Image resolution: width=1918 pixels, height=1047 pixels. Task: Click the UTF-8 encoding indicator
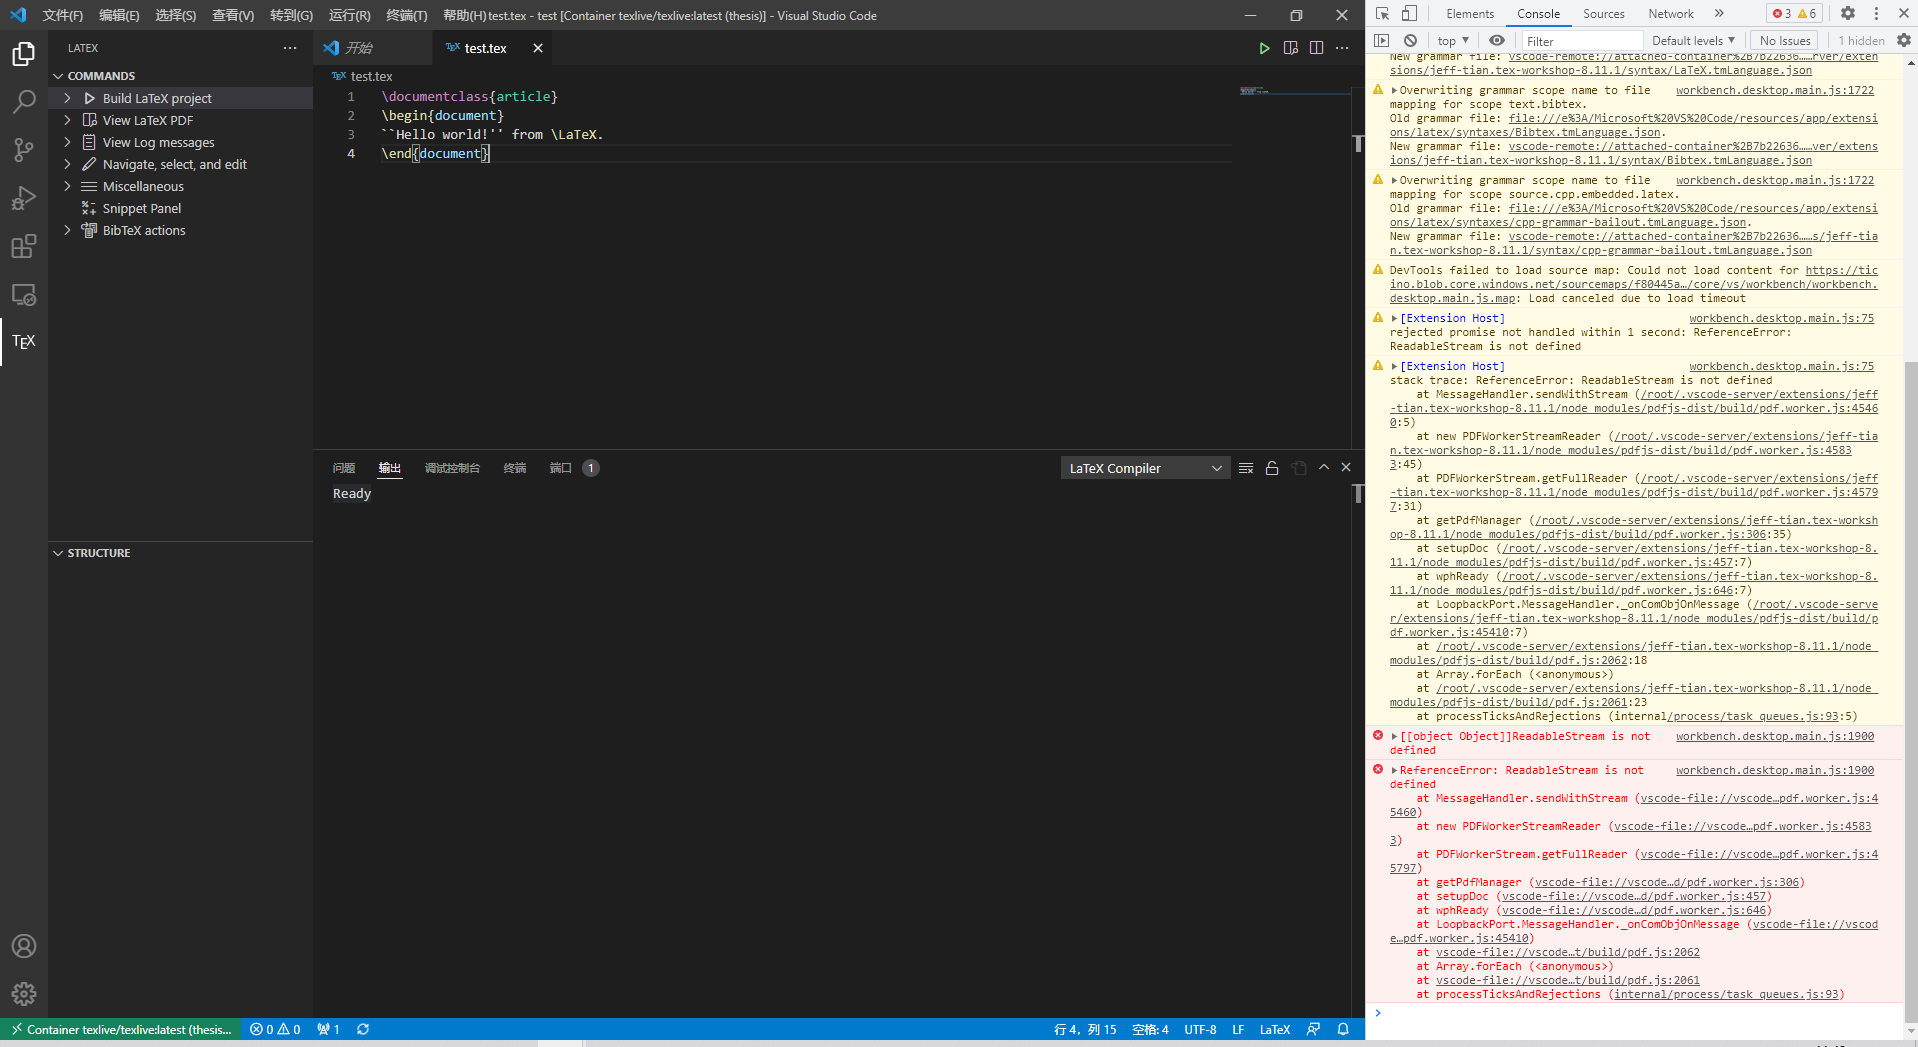pos(1199,1029)
